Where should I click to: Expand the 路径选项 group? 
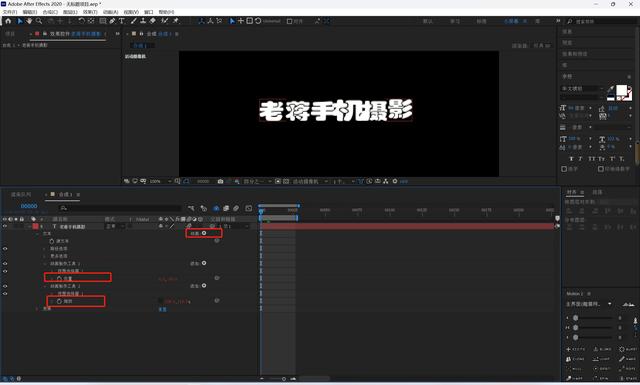[44, 249]
